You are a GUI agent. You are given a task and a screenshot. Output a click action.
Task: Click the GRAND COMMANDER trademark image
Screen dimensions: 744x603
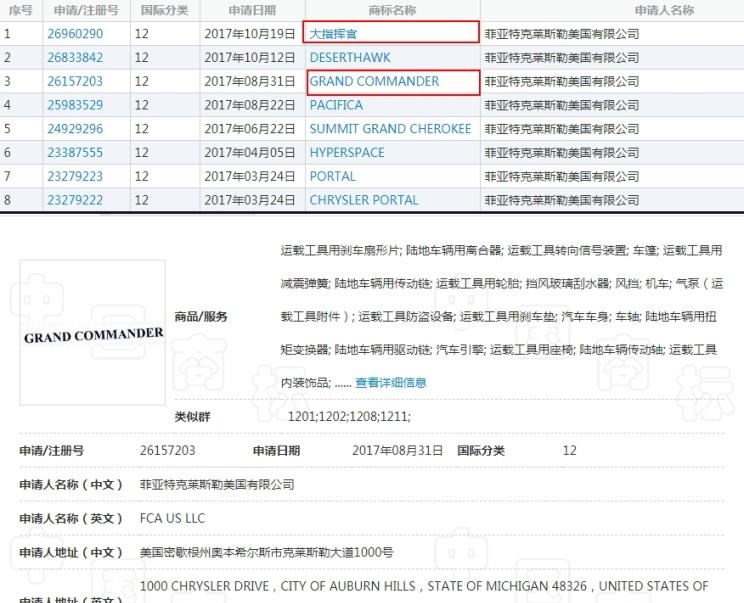(93, 333)
